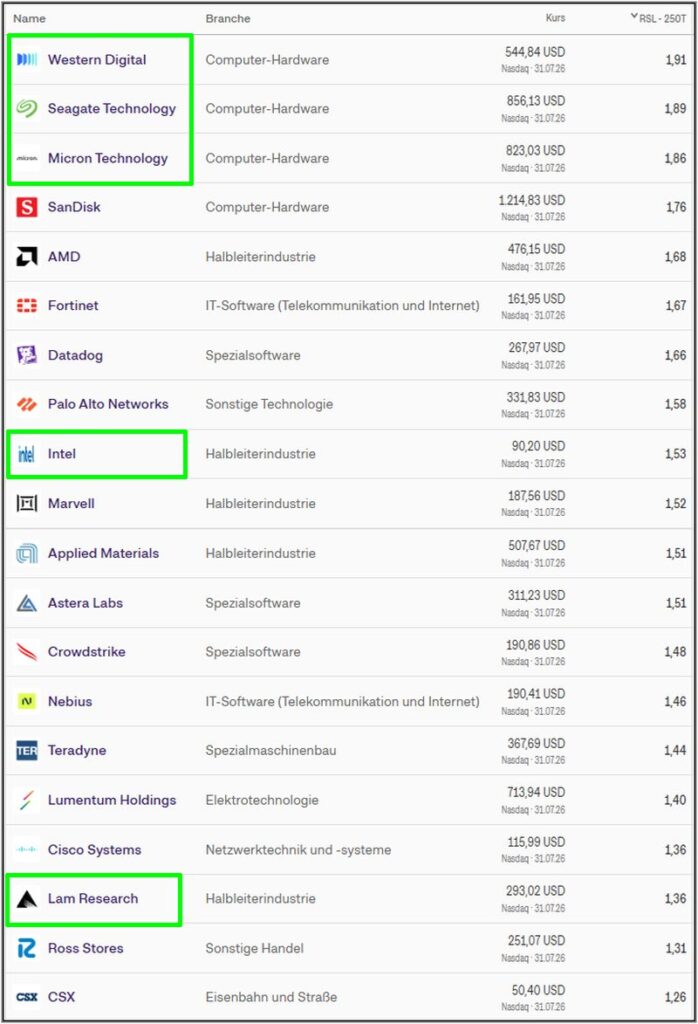Open the Teradyne stock link
Image resolution: width=698 pixels, height=1024 pixels.
[76, 750]
